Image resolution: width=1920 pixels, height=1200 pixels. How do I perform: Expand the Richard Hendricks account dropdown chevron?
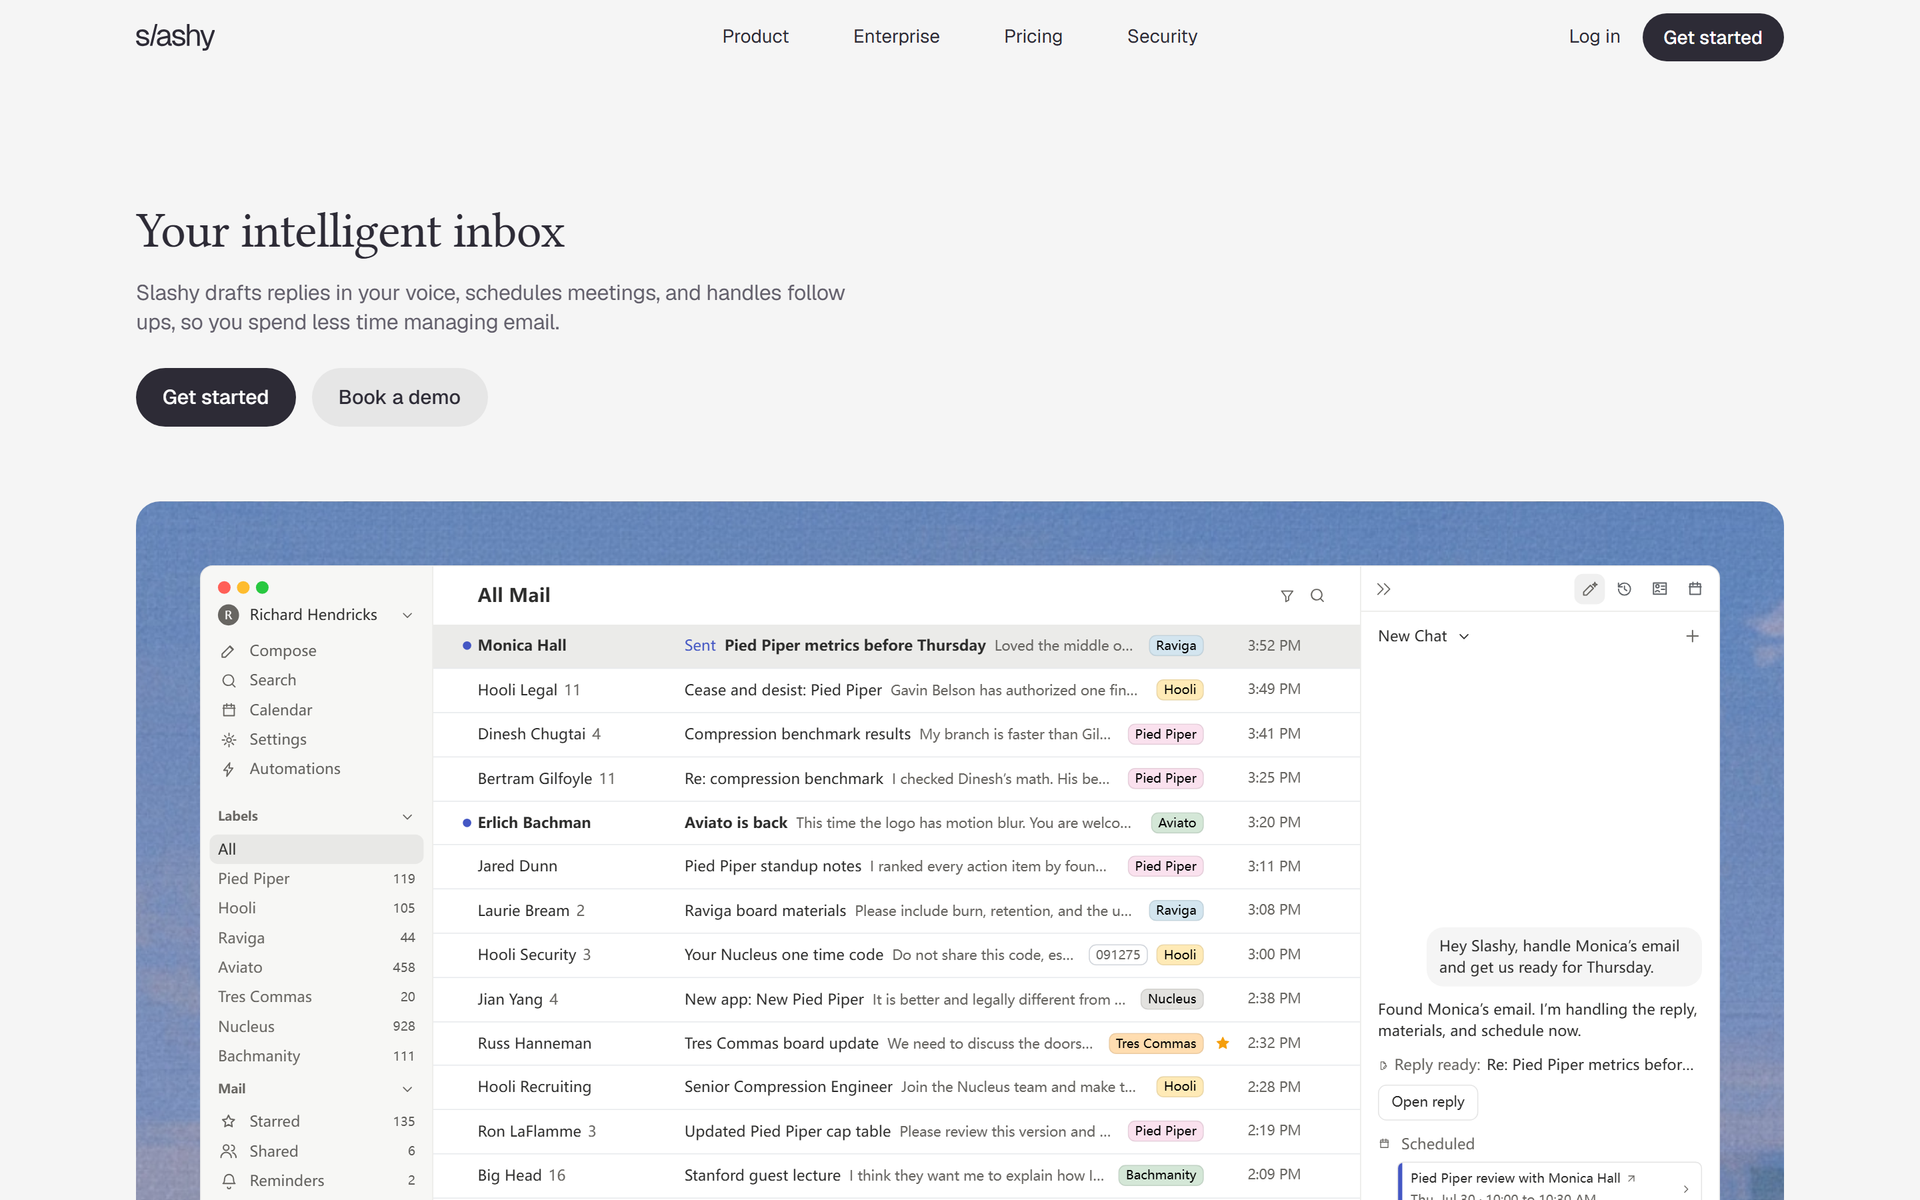pyautogui.click(x=408, y=615)
